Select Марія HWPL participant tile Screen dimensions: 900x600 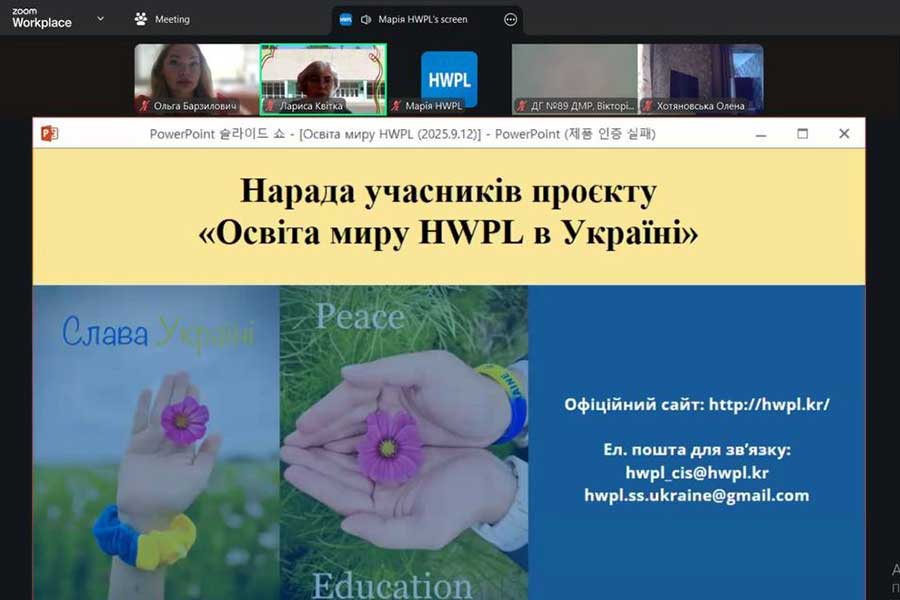449,79
